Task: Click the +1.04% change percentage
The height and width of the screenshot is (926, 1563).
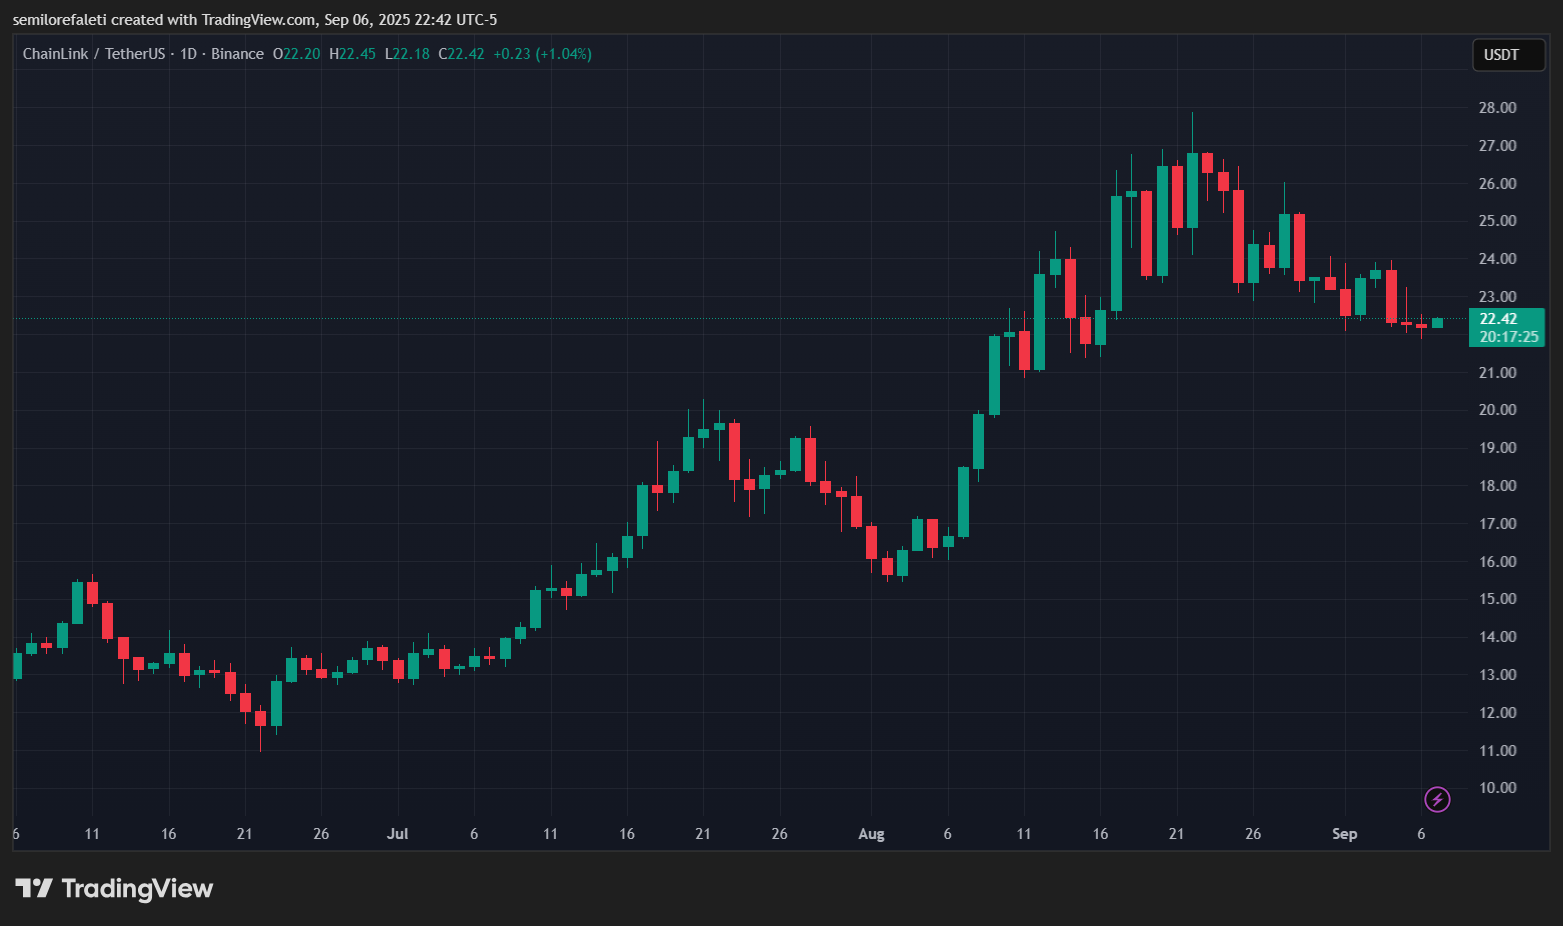Action: click(565, 54)
